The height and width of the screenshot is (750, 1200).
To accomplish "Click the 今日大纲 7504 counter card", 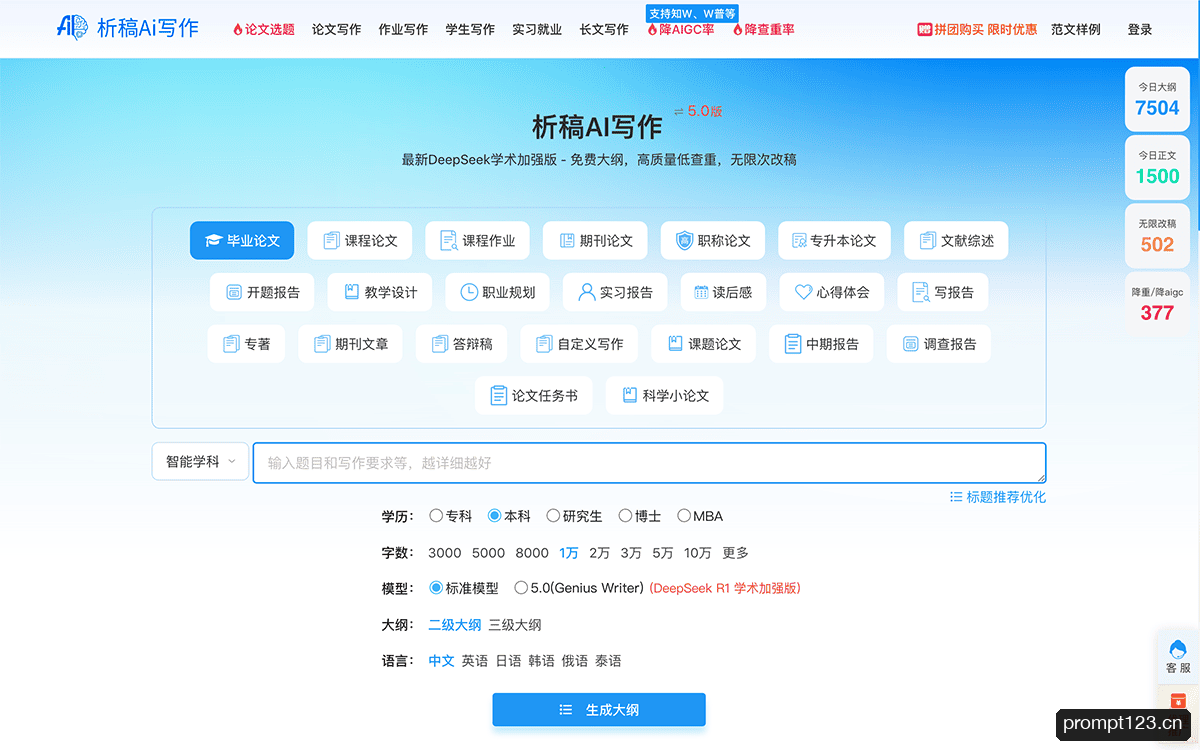I will point(1157,99).
